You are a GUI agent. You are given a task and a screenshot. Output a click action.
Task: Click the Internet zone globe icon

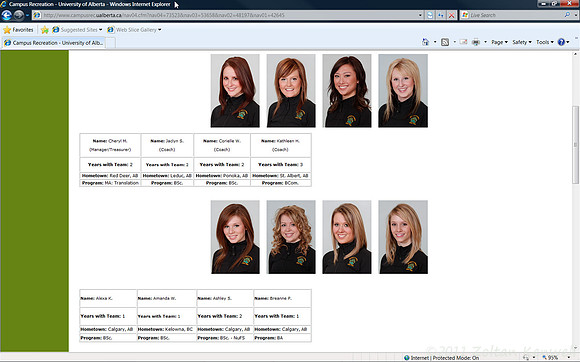407,358
